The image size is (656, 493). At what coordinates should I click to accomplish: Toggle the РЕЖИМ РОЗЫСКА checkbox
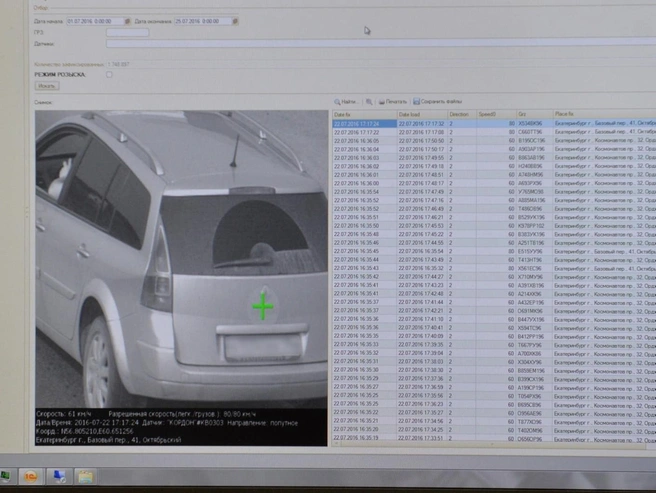(x=109, y=74)
